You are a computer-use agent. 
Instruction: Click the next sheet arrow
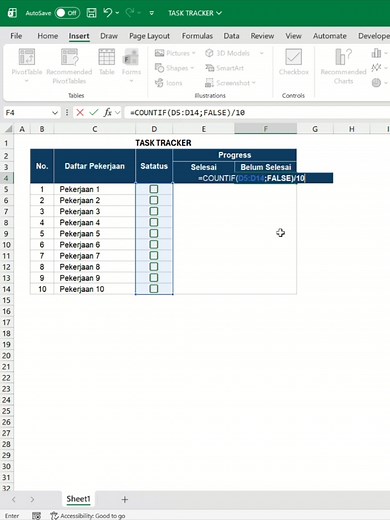click(x=32, y=499)
